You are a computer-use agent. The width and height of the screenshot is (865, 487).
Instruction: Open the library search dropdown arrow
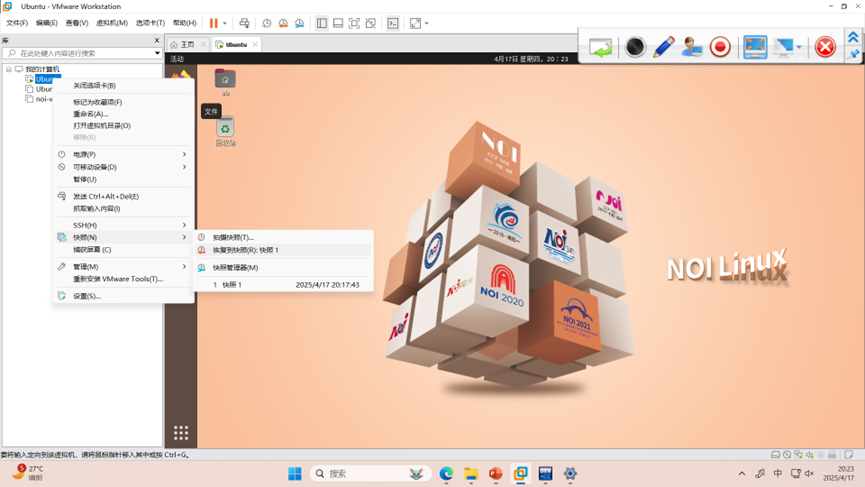[x=157, y=53]
